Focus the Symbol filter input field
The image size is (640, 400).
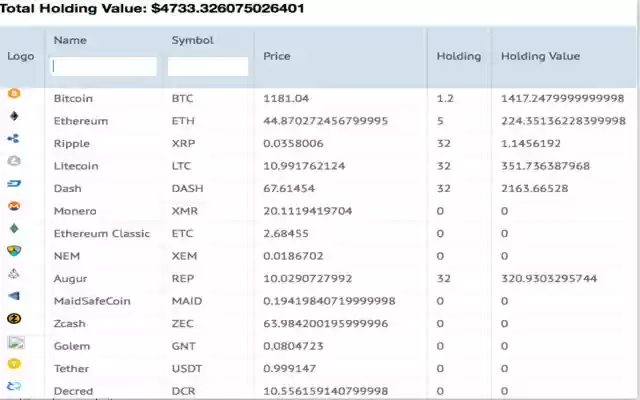click(x=208, y=66)
